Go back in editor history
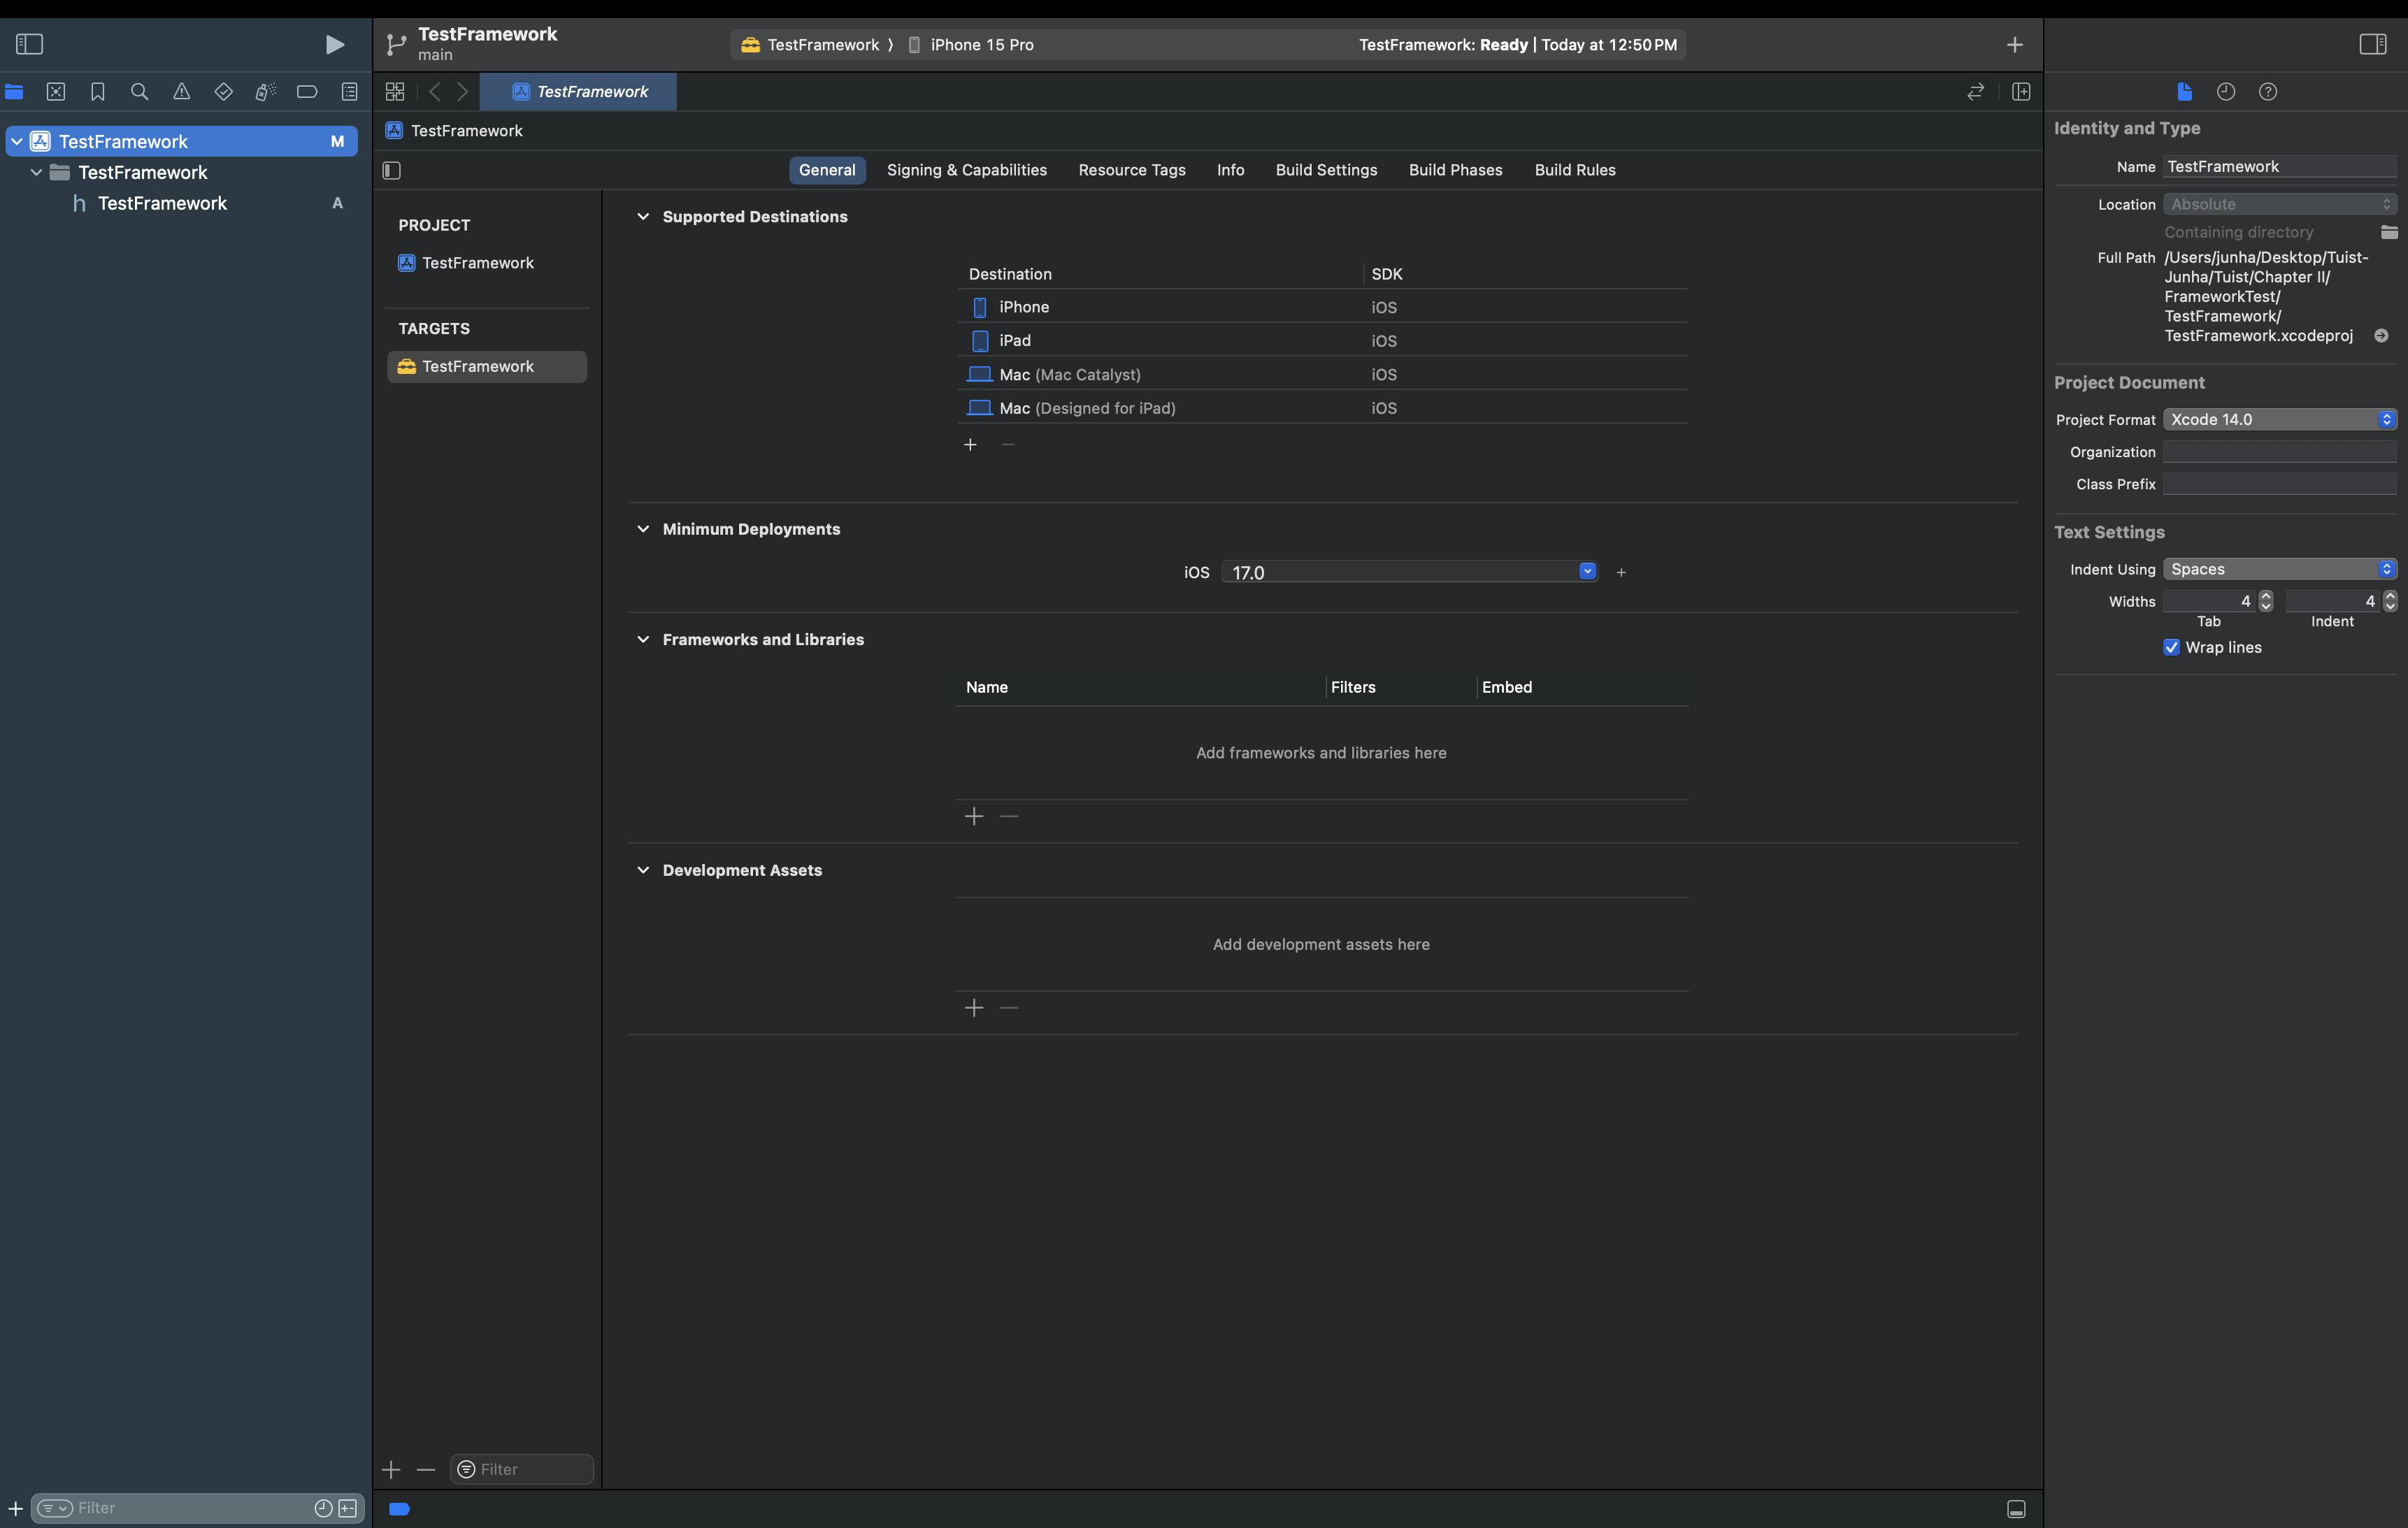The image size is (2408, 1528). (435, 92)
